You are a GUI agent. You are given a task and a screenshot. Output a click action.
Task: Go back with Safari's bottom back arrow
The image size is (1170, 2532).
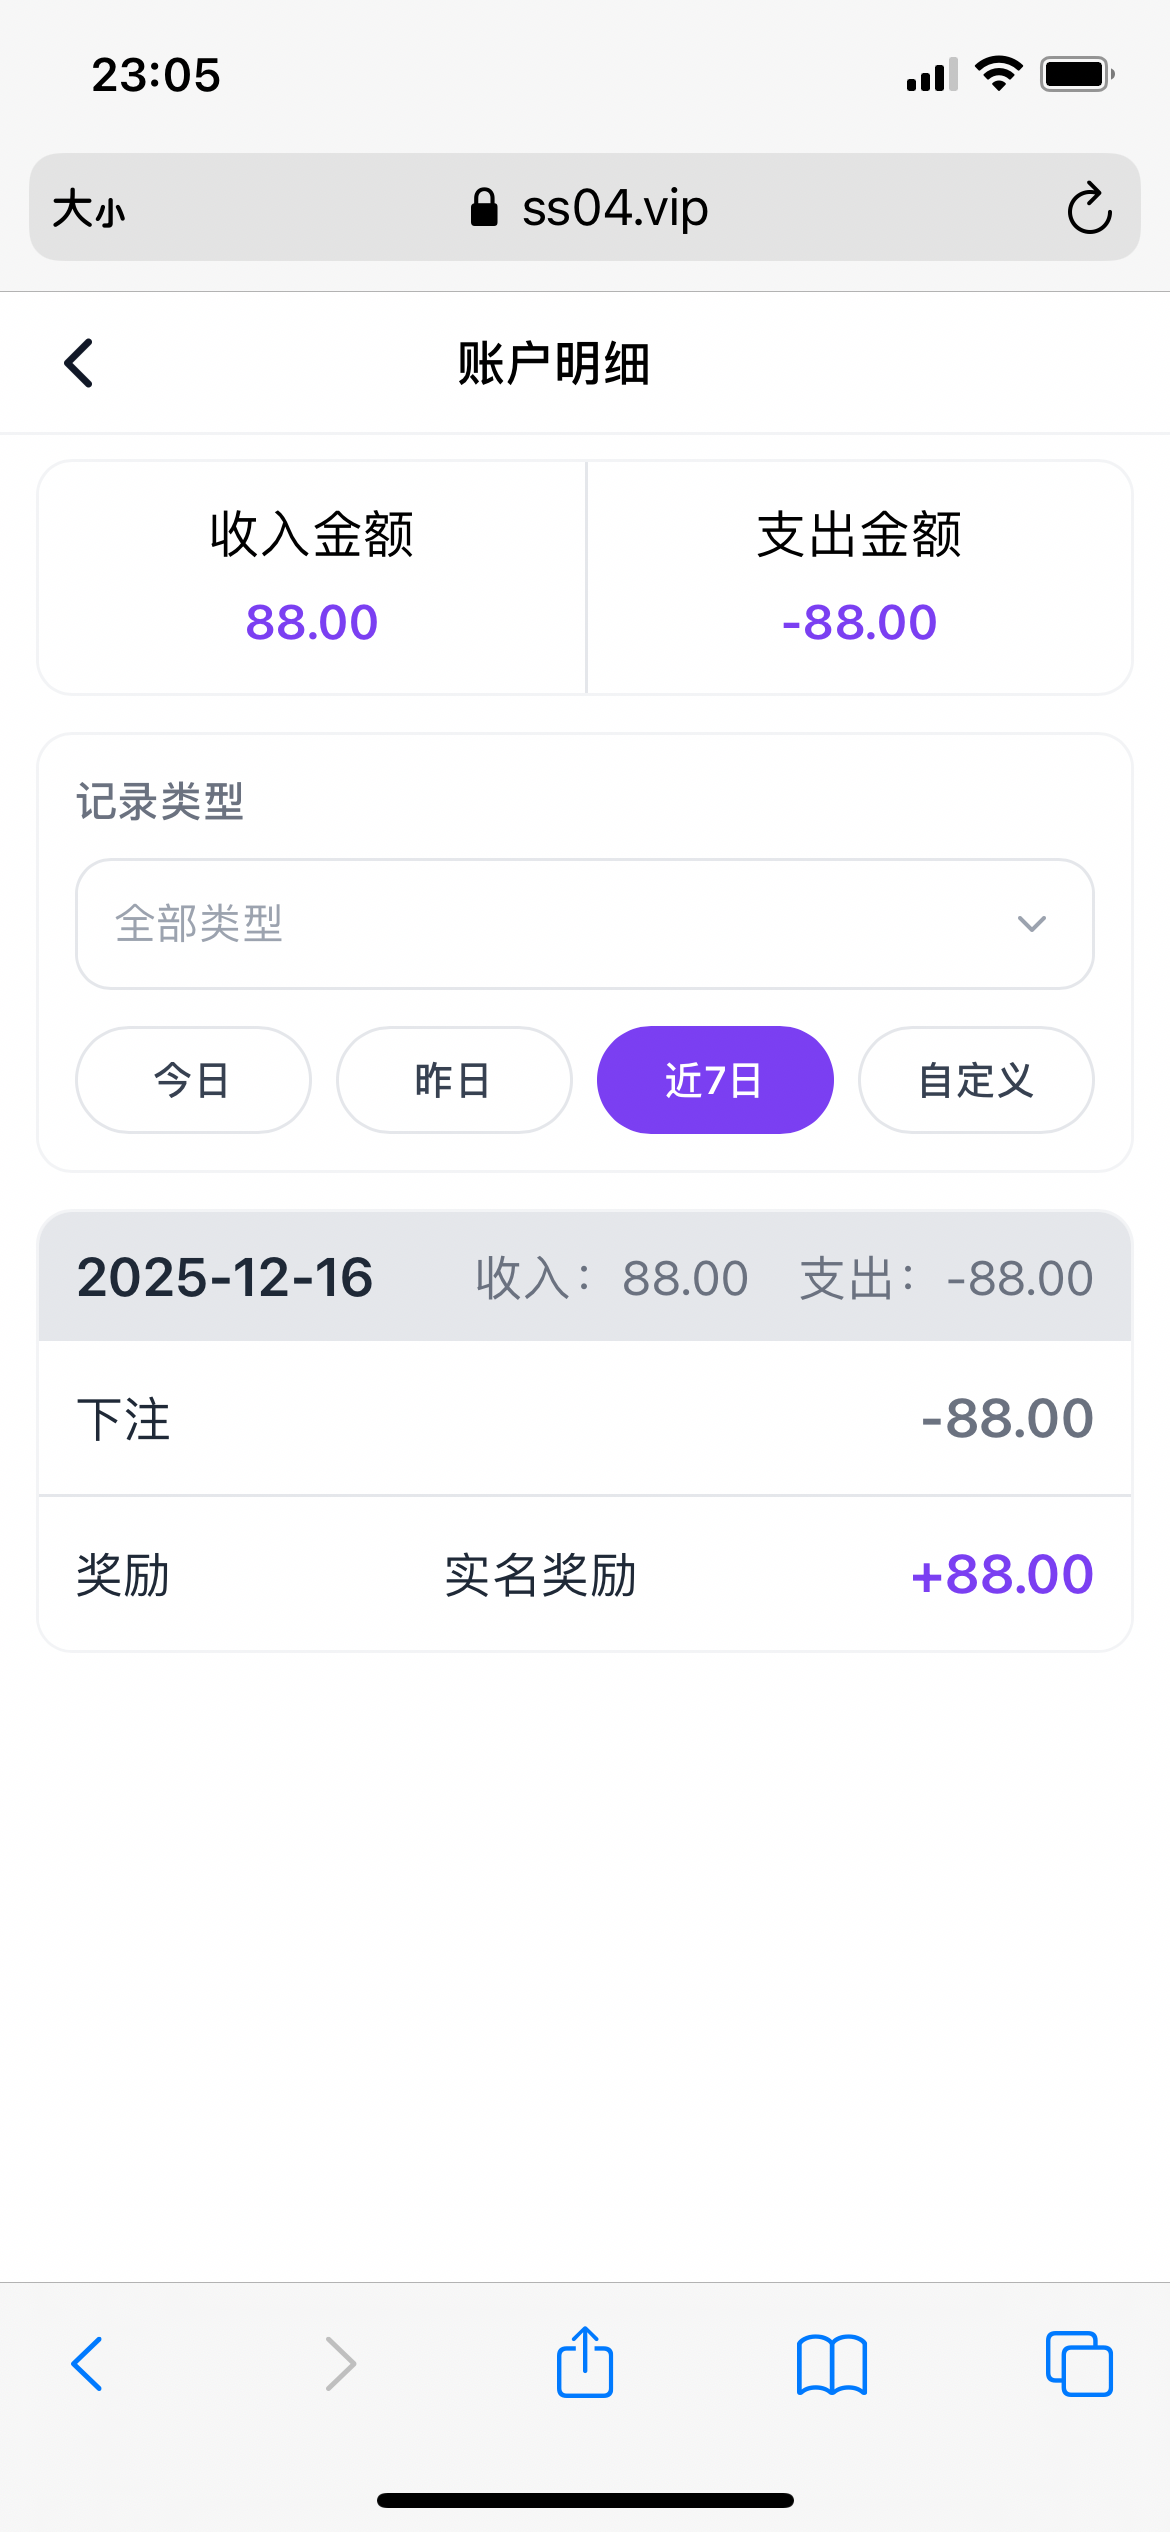click(88, 2364)
